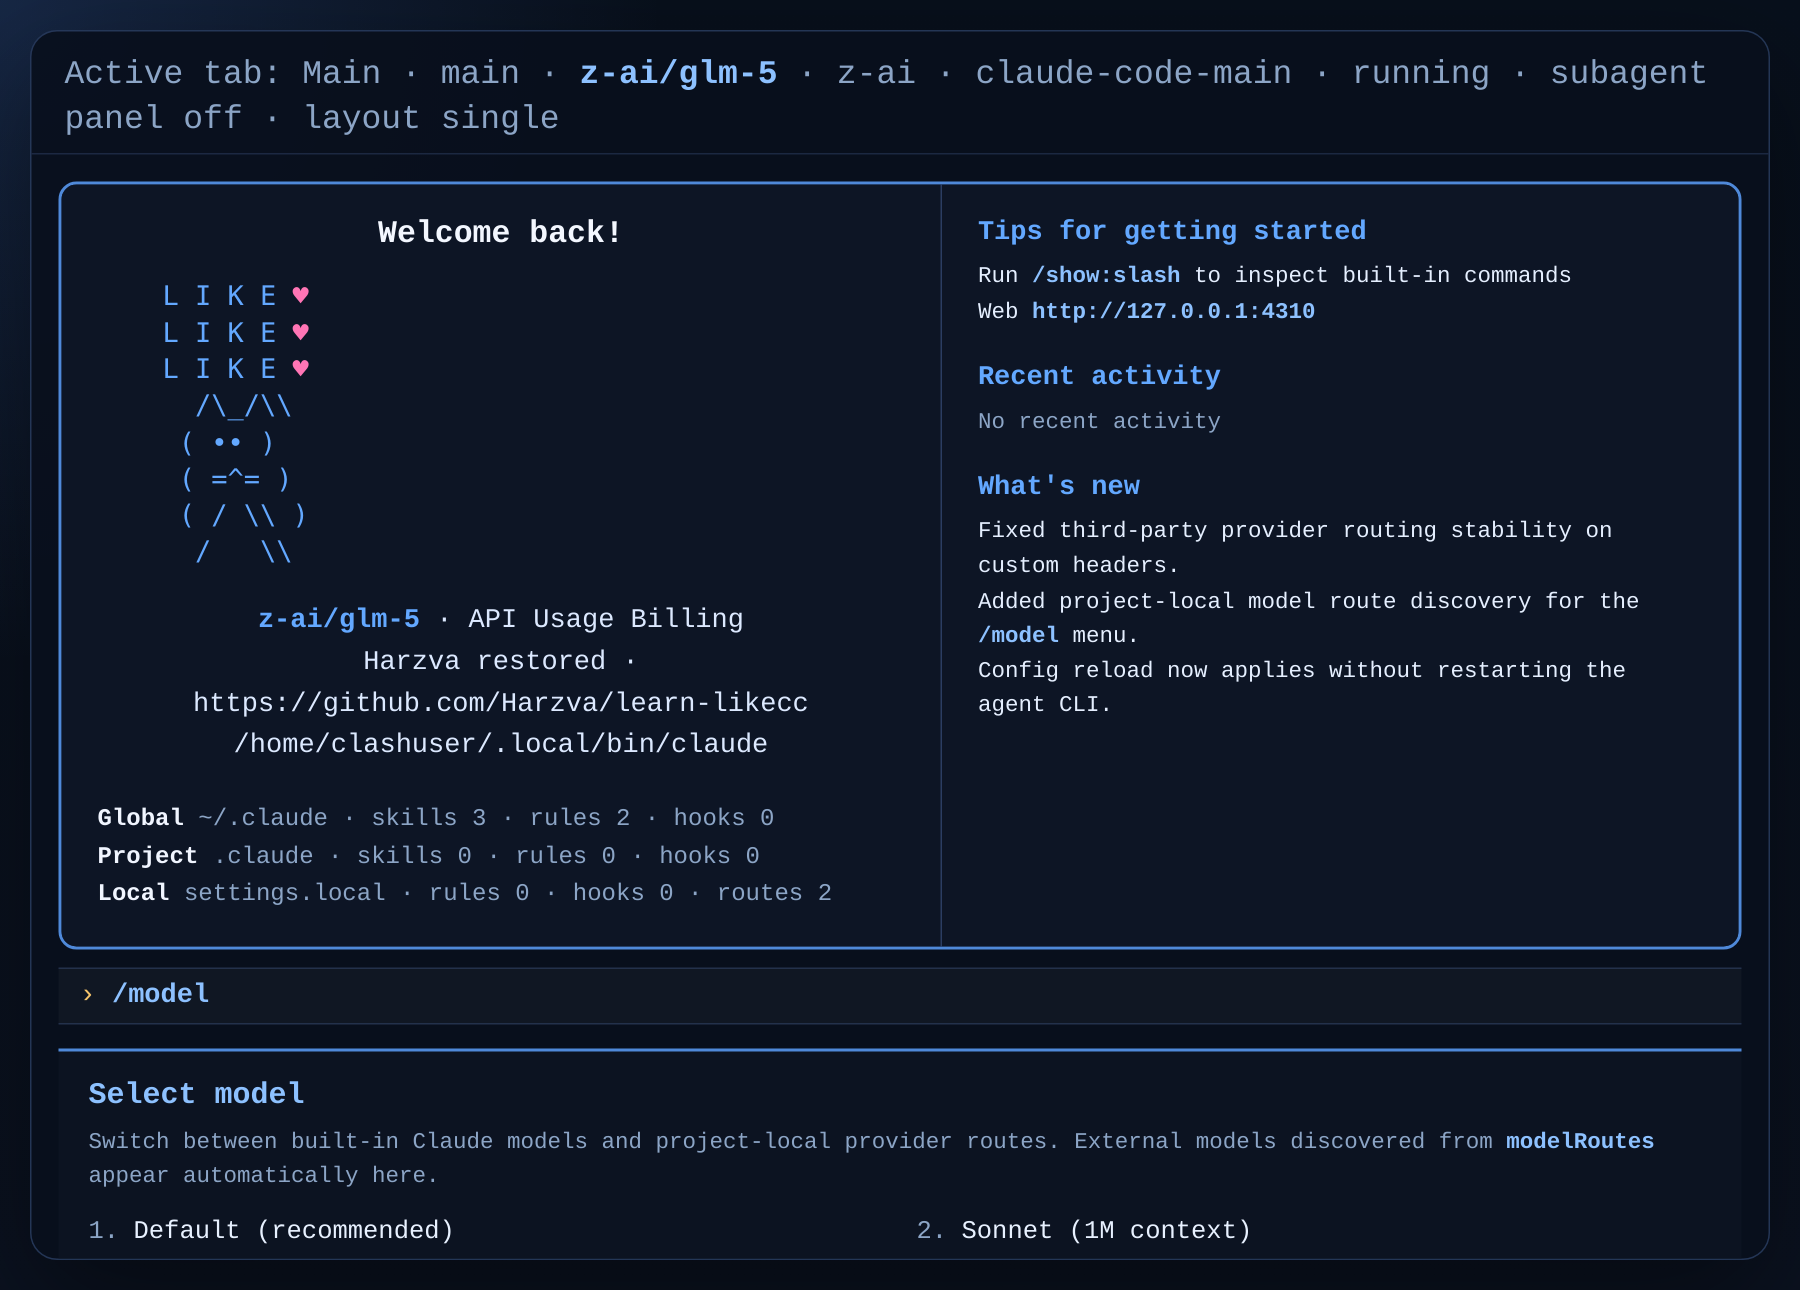Click skills 3 in the Global row

coord(429,818)
